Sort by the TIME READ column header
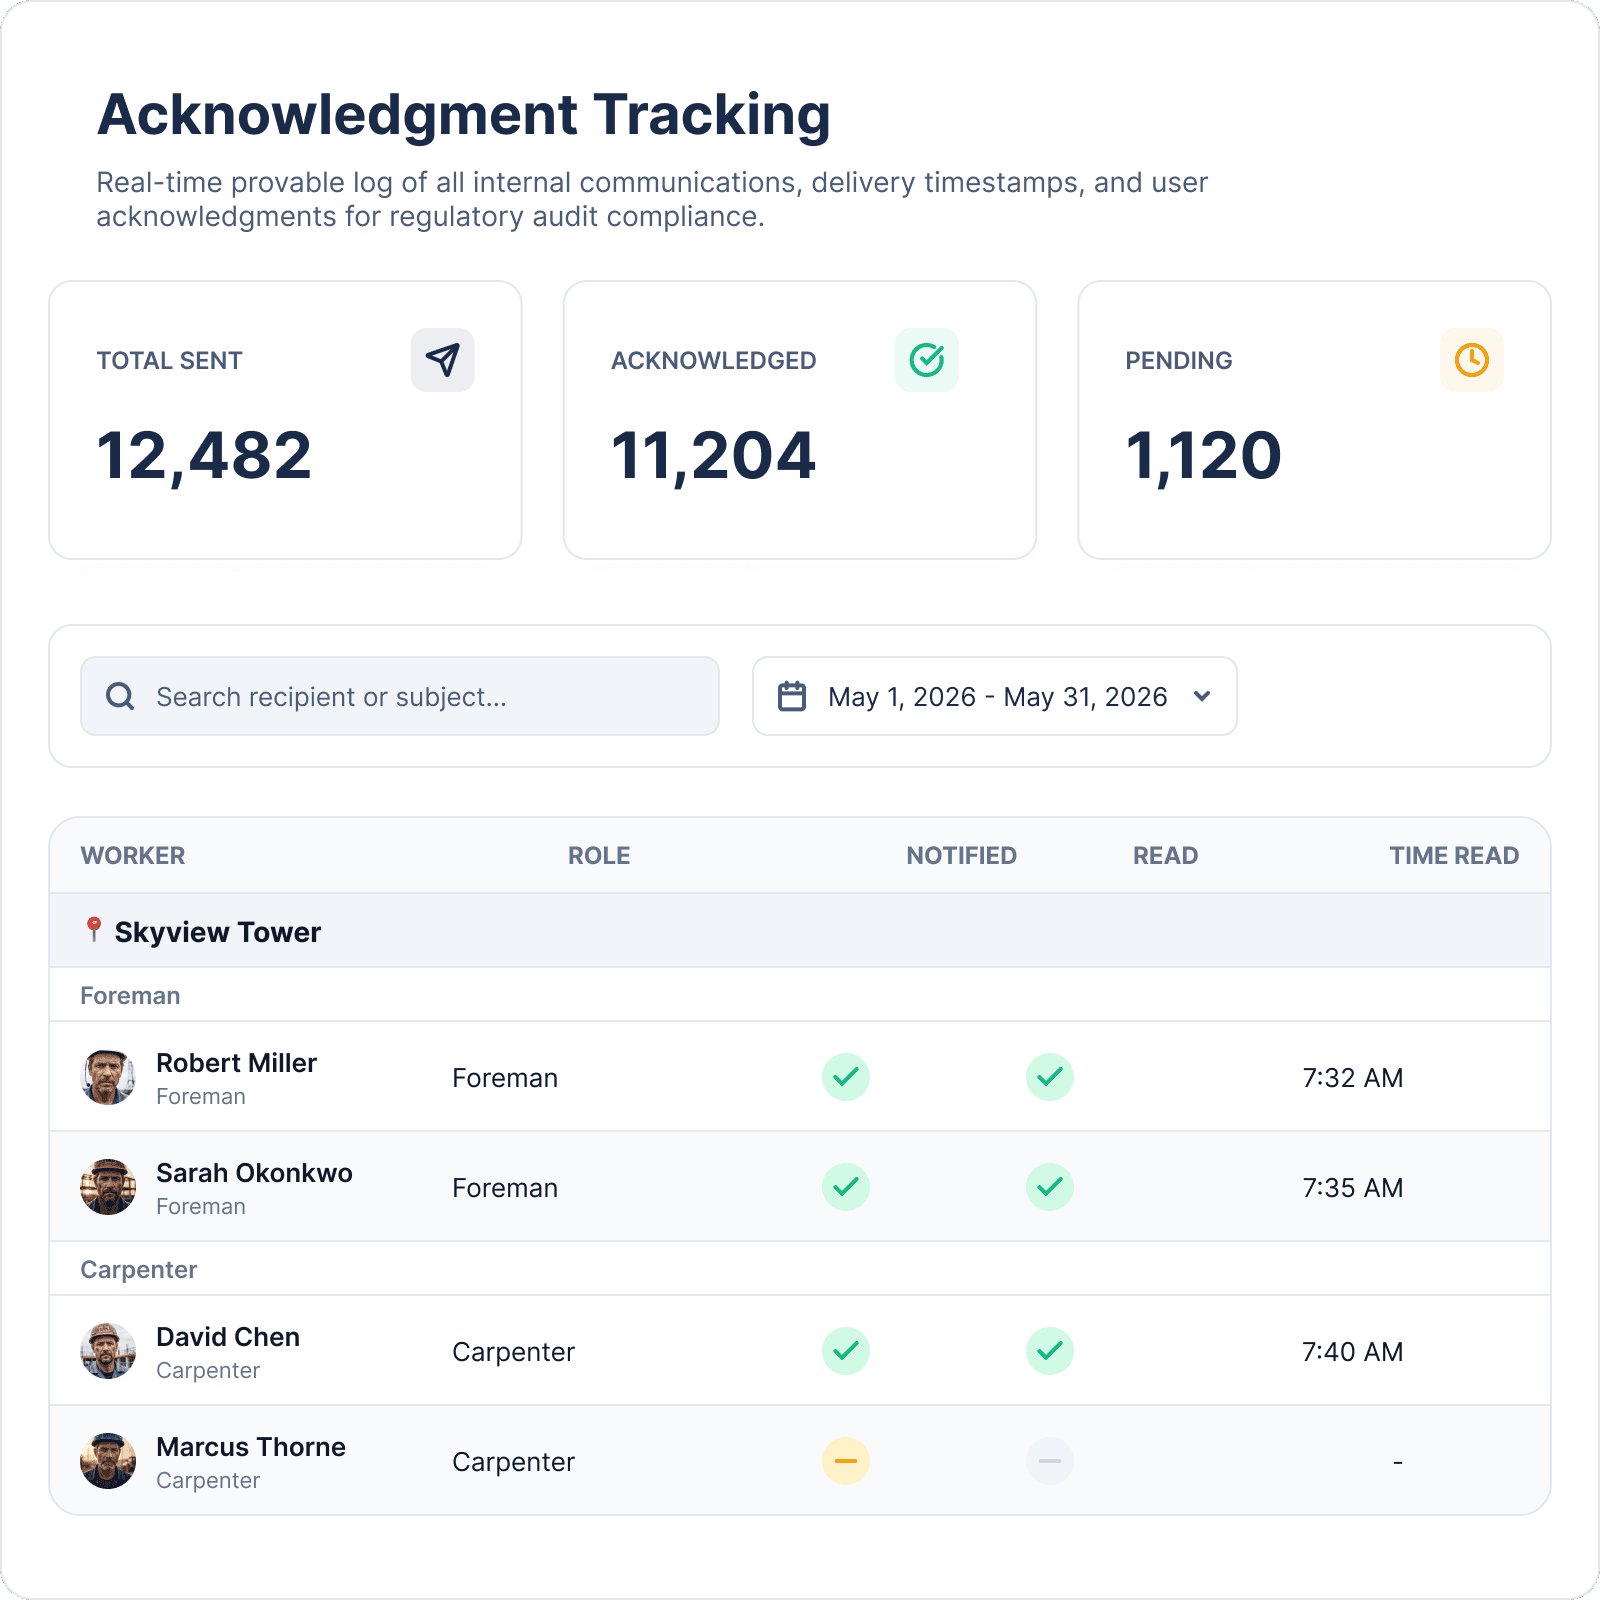Viewport: 1600px width, 1600px height. click(x=1454, y=856)
